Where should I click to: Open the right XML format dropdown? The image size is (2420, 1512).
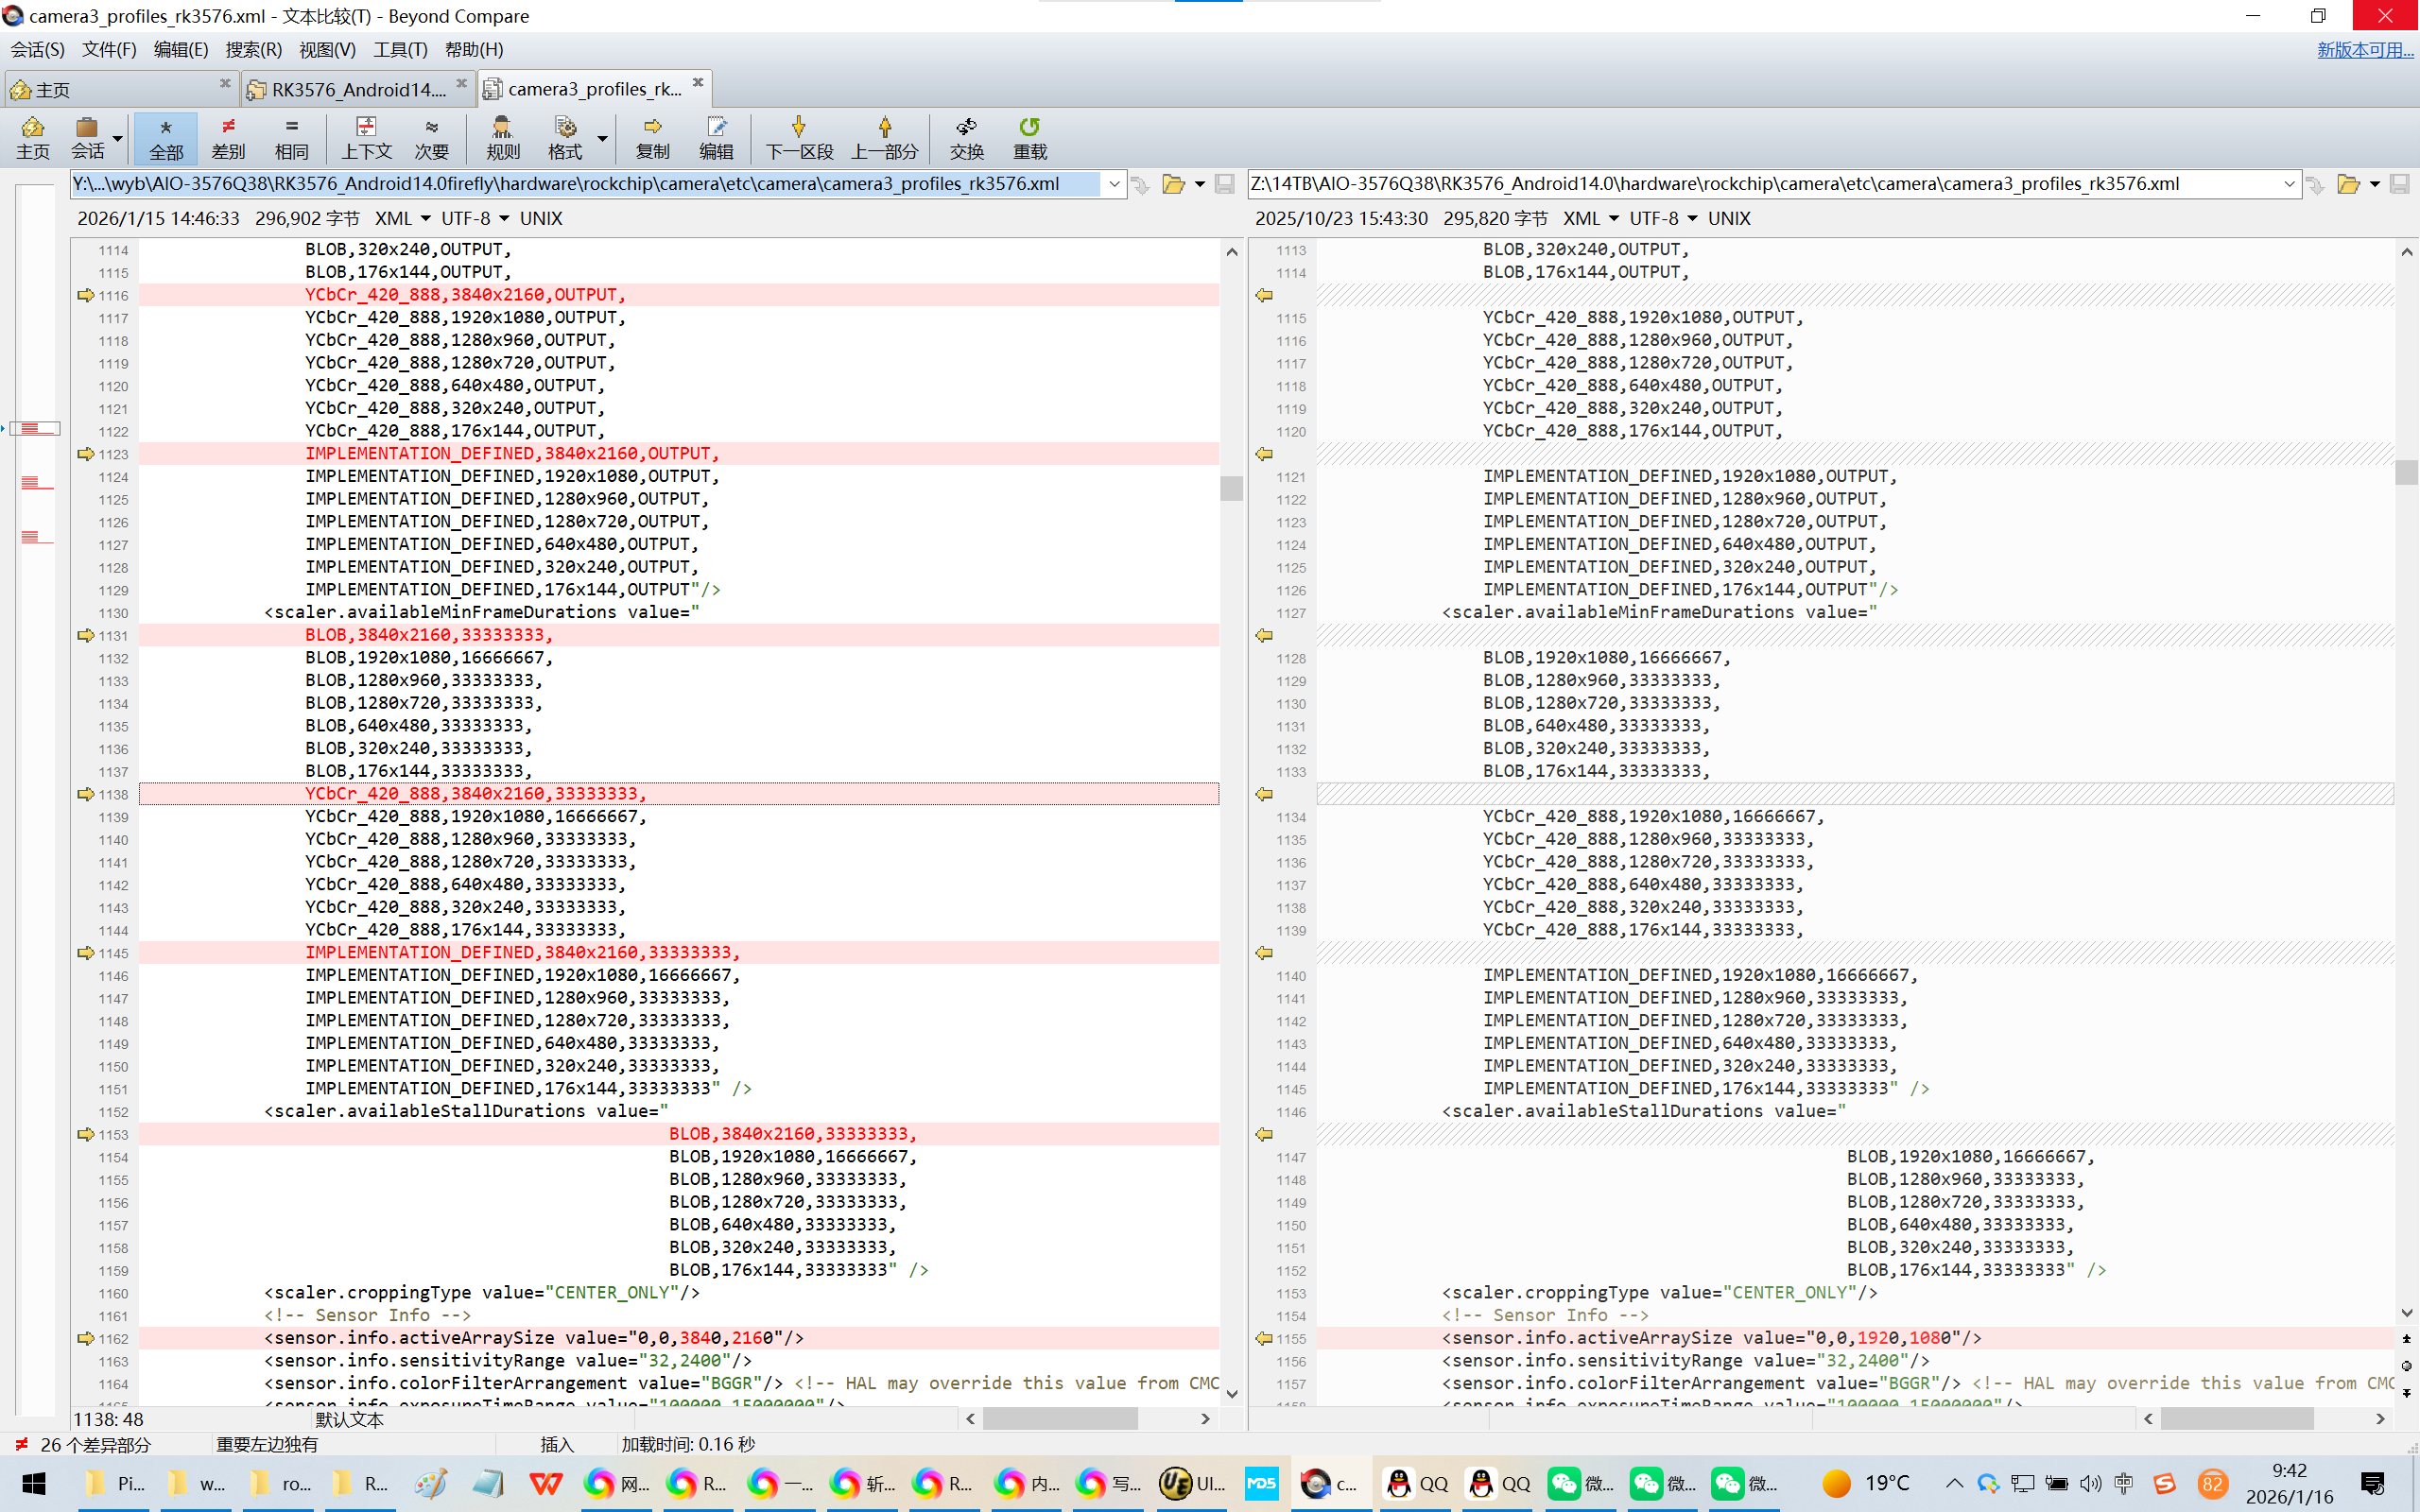click(x=1613, y=218)
